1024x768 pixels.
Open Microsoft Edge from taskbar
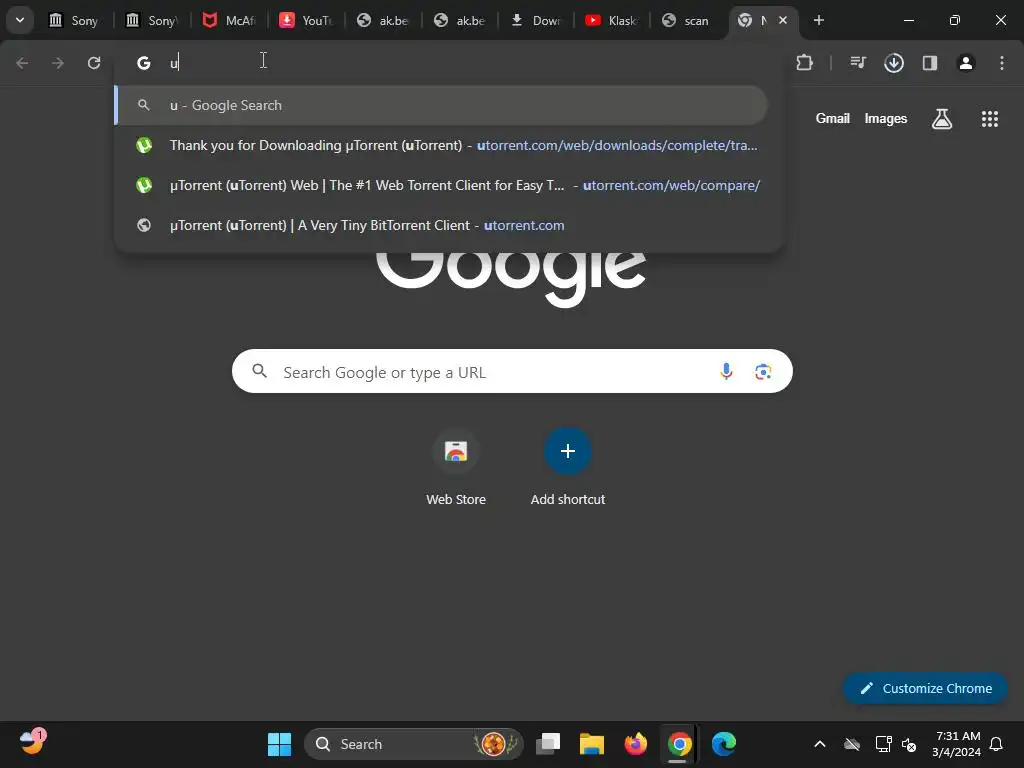(x=724, y=744)
